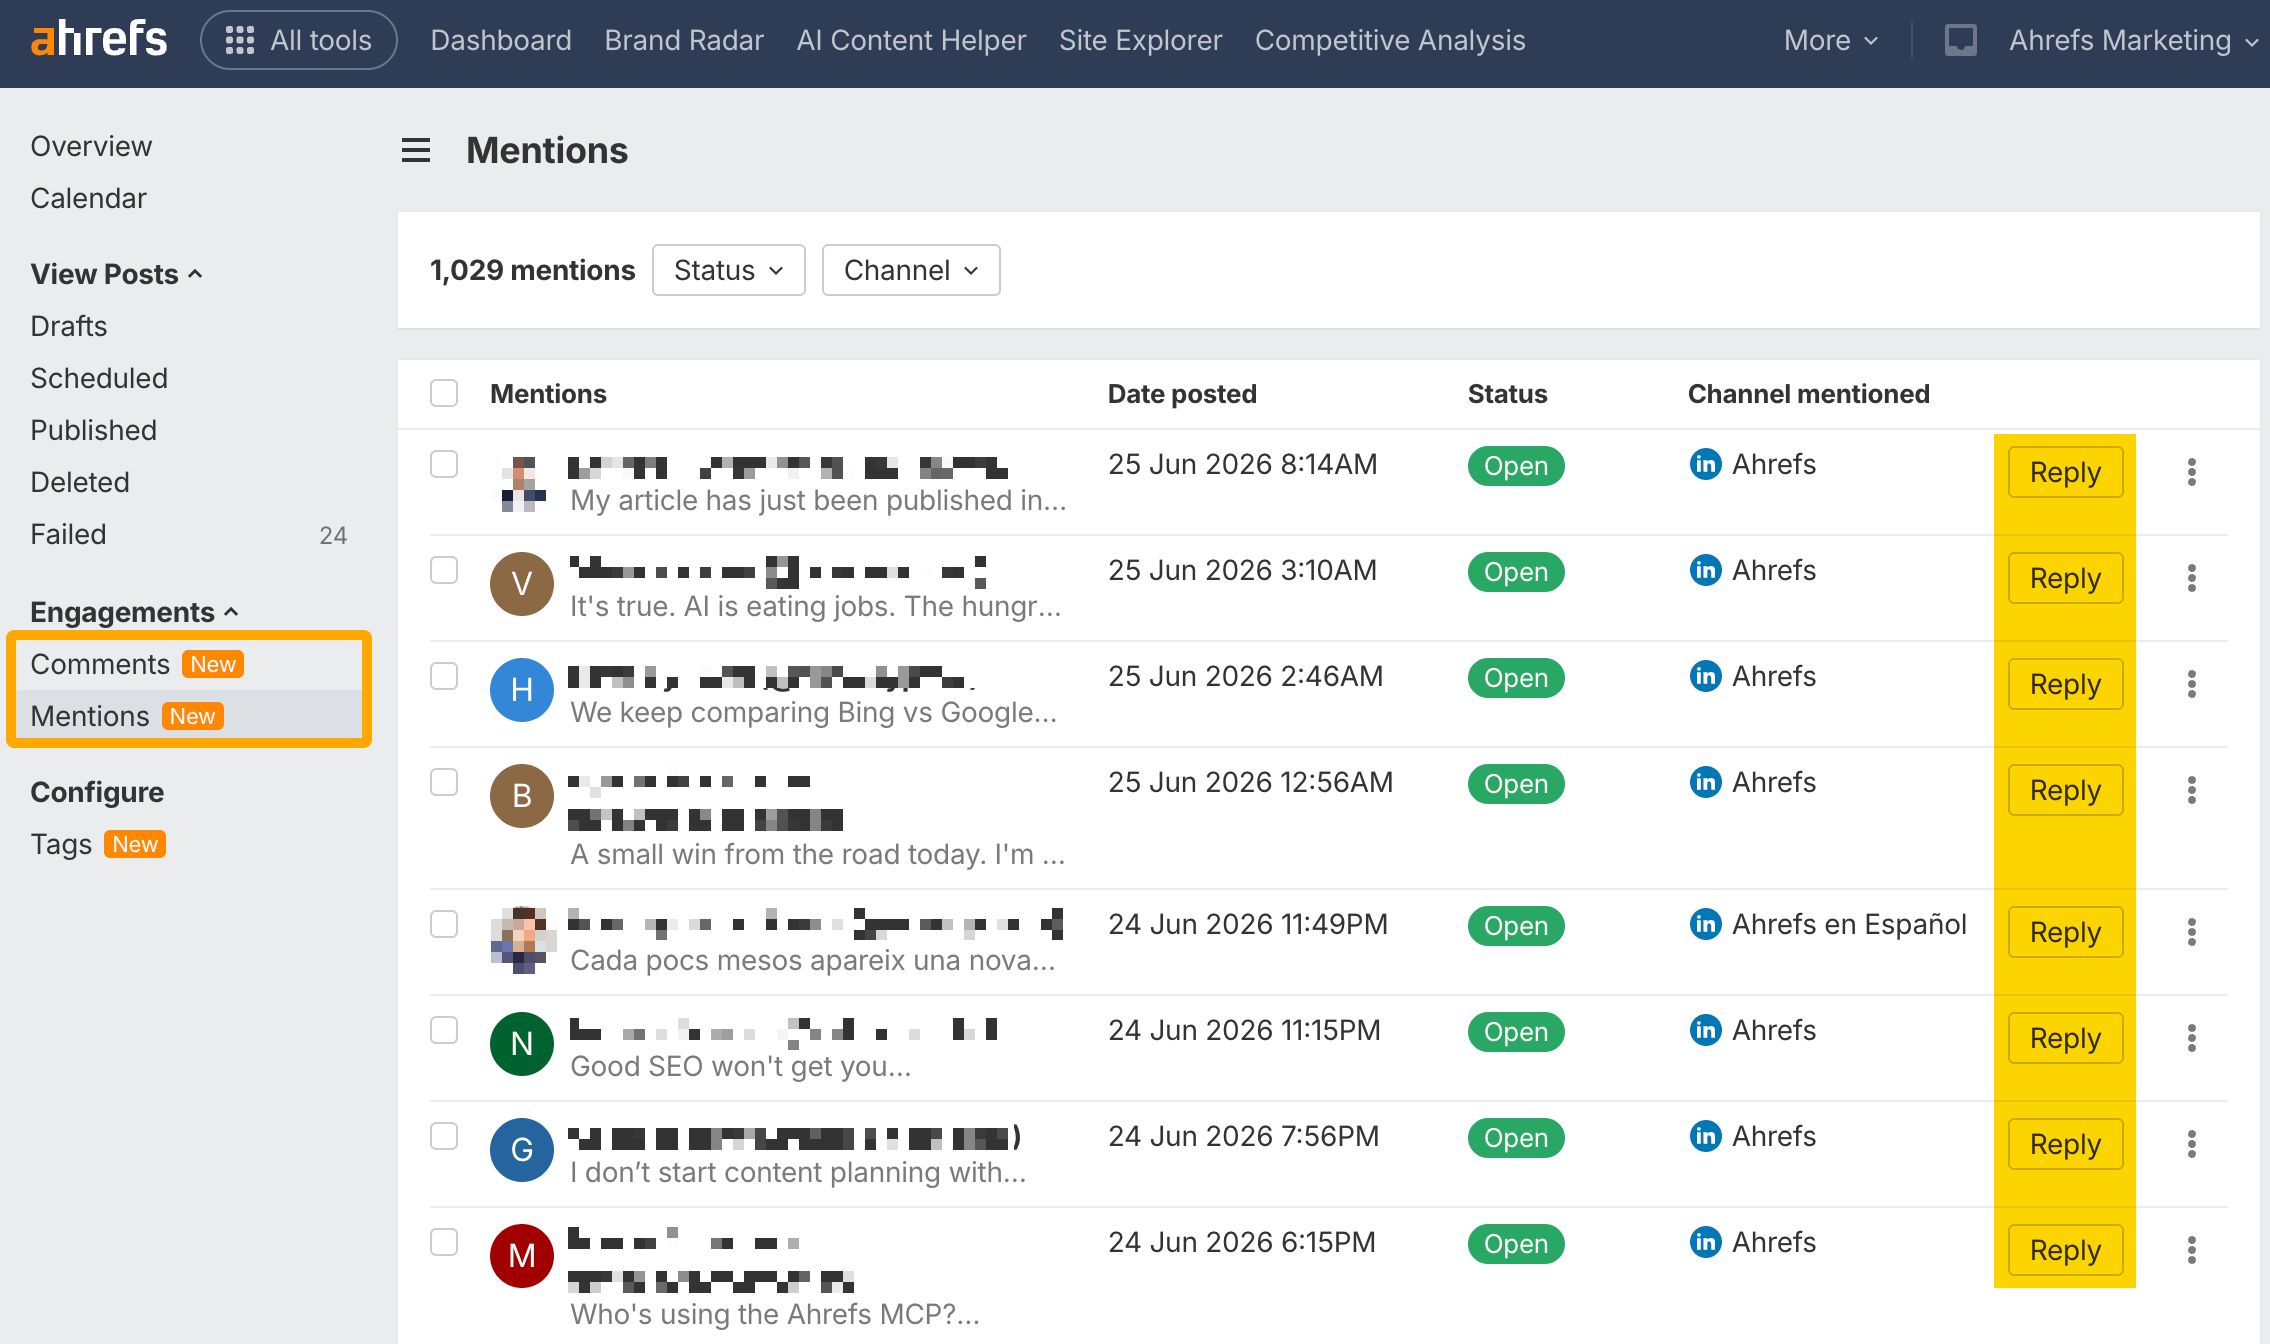Open AI Content Helper
The image size is (2270, 1344).
coord(911,40)
